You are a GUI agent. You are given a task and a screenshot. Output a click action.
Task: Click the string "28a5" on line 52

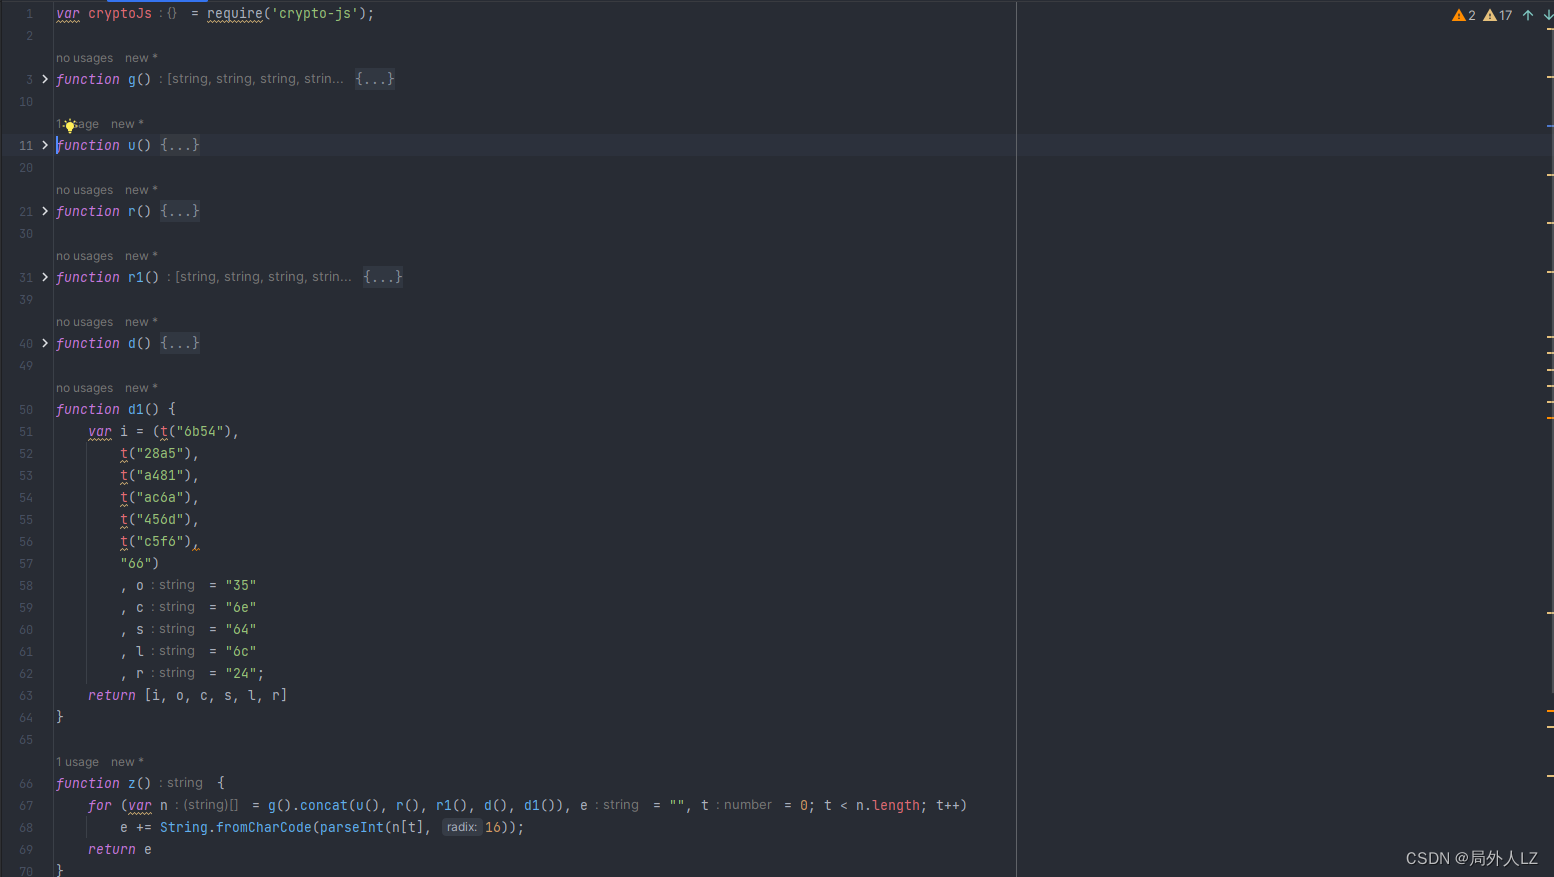tap(160, 453)
